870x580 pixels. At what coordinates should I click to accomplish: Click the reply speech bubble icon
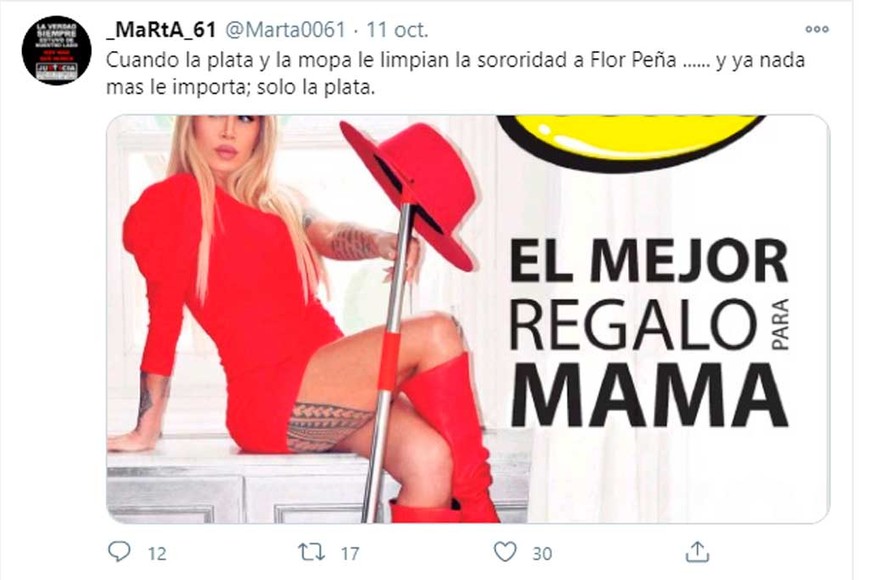[x=119, y=552]
